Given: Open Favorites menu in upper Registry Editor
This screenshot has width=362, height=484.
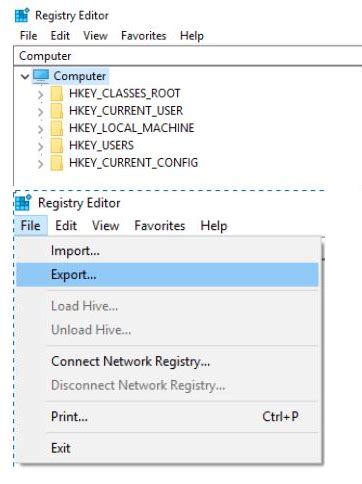Looking at the screenshot, I should 144,36.
